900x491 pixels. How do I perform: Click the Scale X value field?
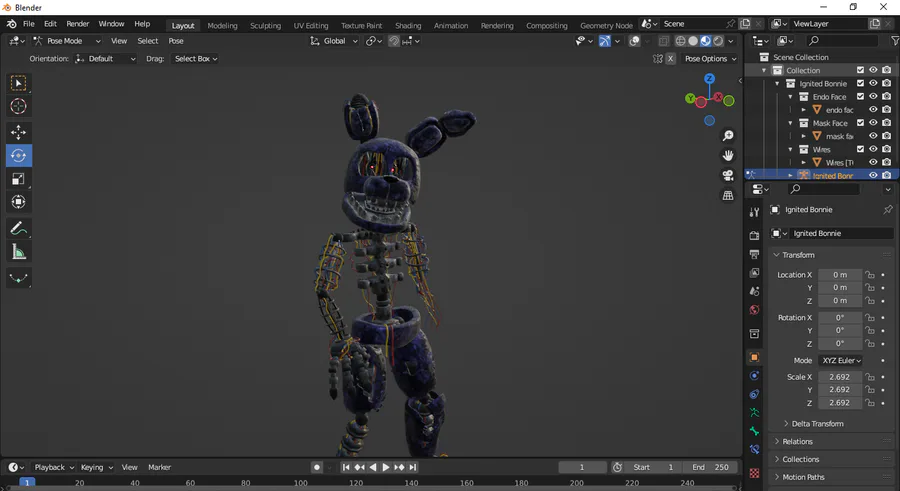pyautogui.click(x=840, y=377)
